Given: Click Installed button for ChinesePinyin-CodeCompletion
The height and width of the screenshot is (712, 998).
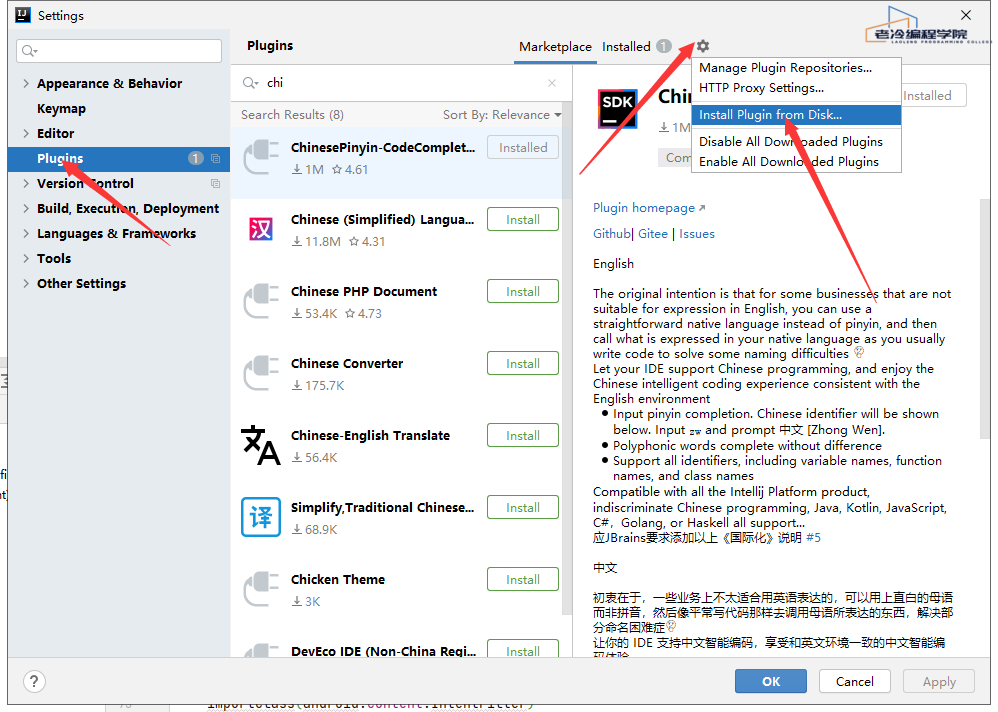Looking at the screenshot, I should 523,148.
